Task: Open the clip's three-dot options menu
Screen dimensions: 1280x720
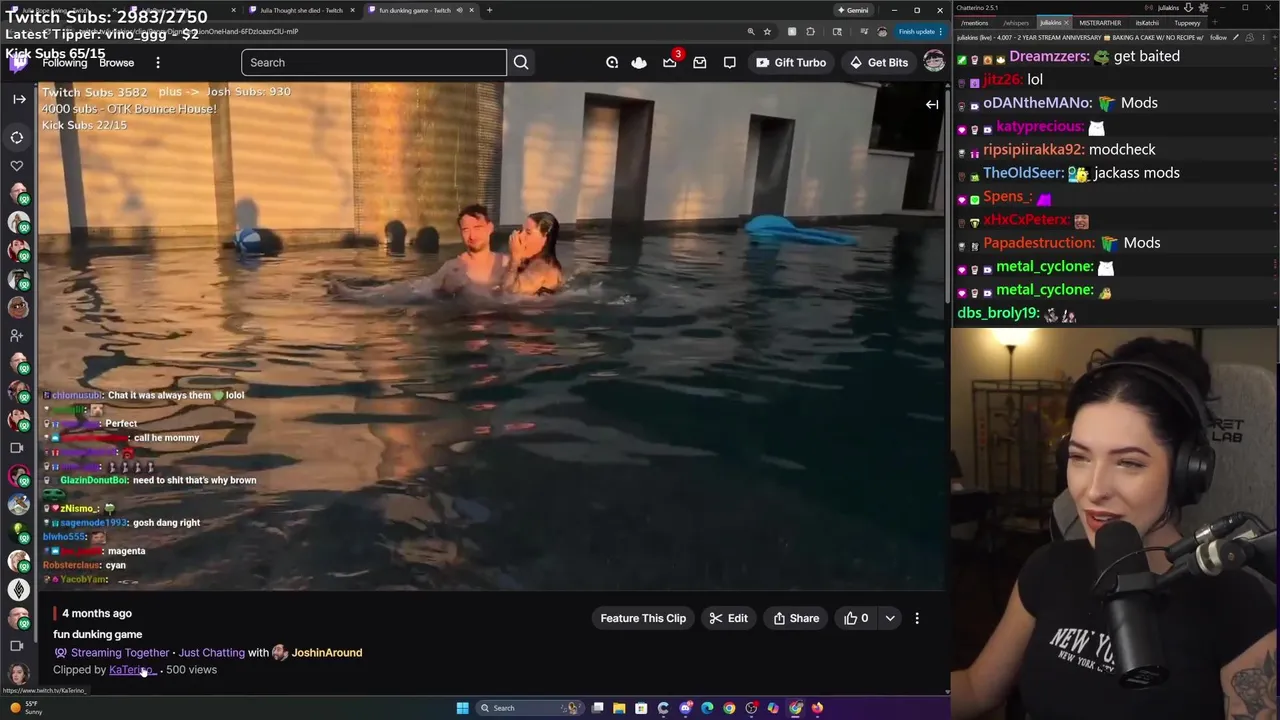Action: (917, 618)
